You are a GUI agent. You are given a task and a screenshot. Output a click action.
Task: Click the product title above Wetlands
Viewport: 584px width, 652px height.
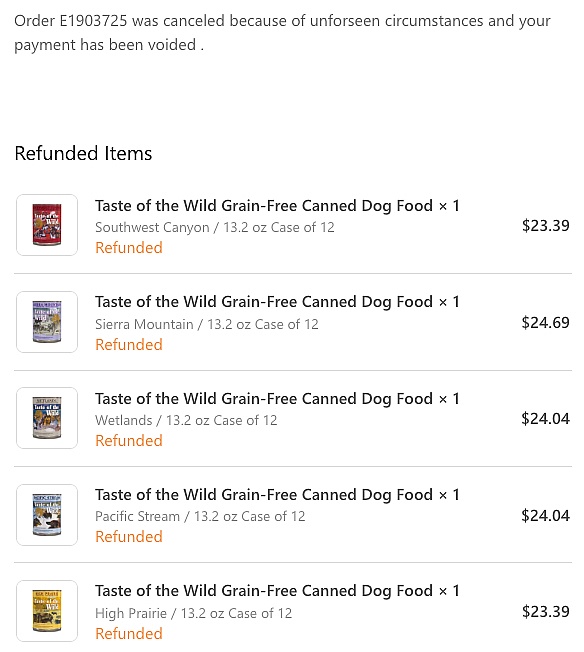click(277, 399)
